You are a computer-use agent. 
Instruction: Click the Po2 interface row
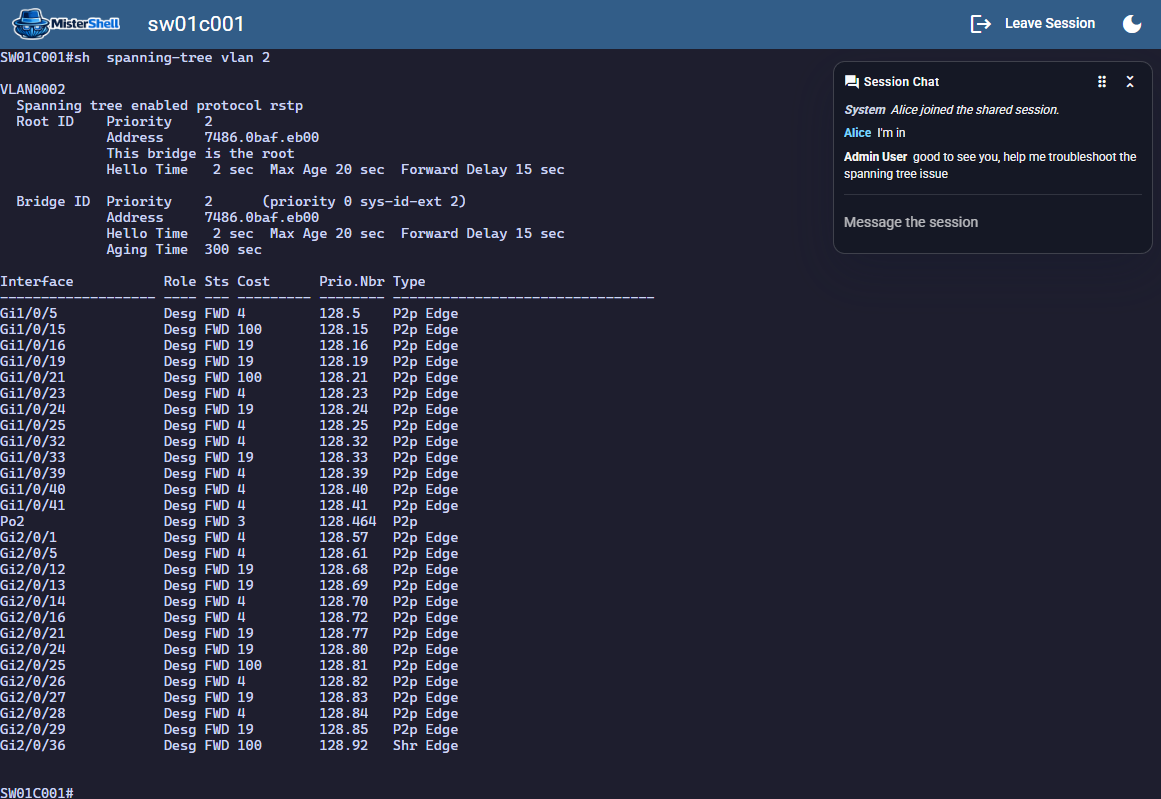(209, 521)
